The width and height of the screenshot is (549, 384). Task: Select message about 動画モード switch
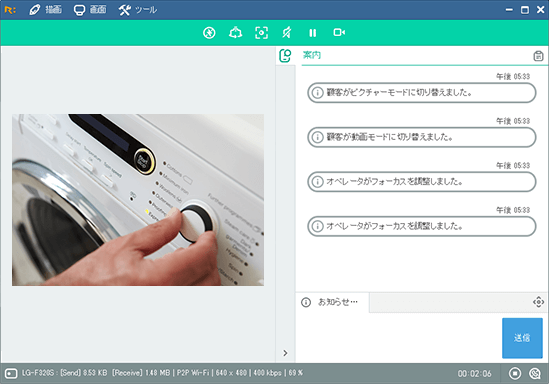422,137
